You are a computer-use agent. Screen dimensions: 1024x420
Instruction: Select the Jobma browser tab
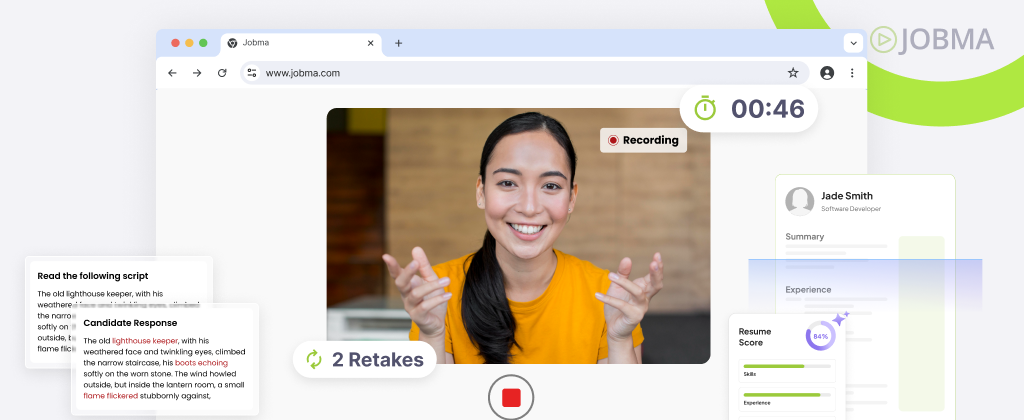coord(301,43)
